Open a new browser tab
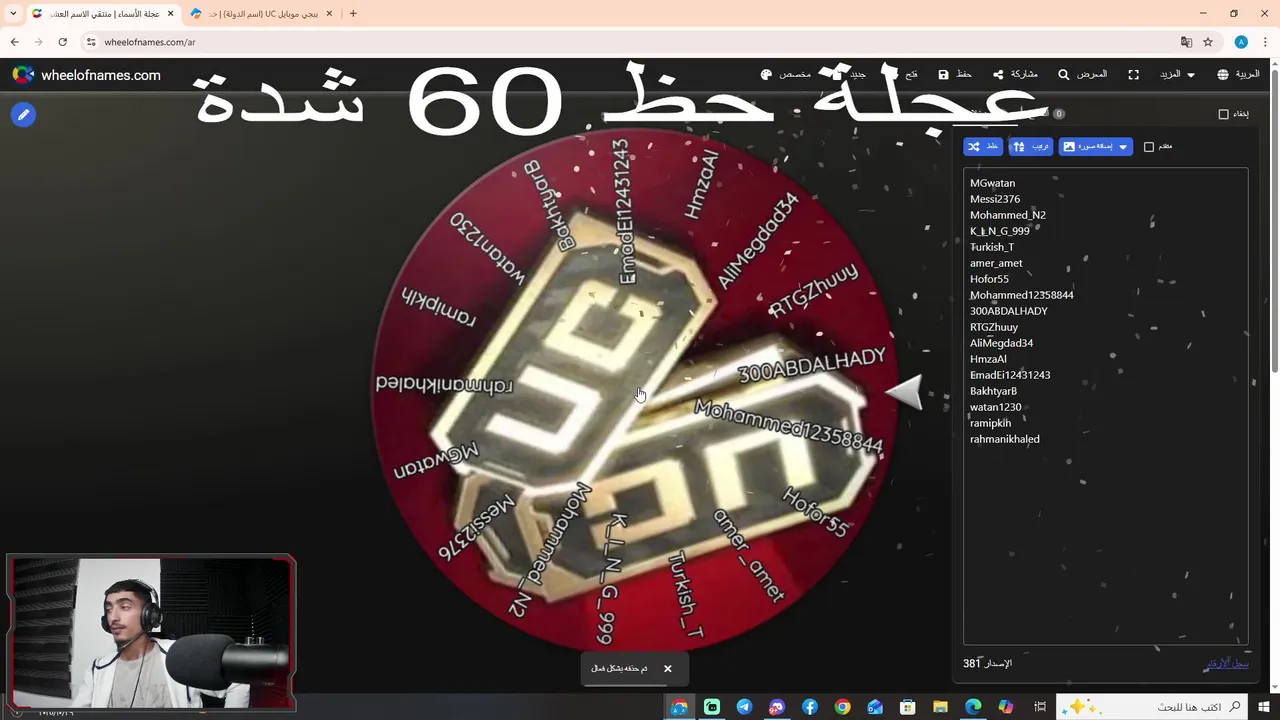This screenshot has height=720, width=1280. click(x=353, y=14)
